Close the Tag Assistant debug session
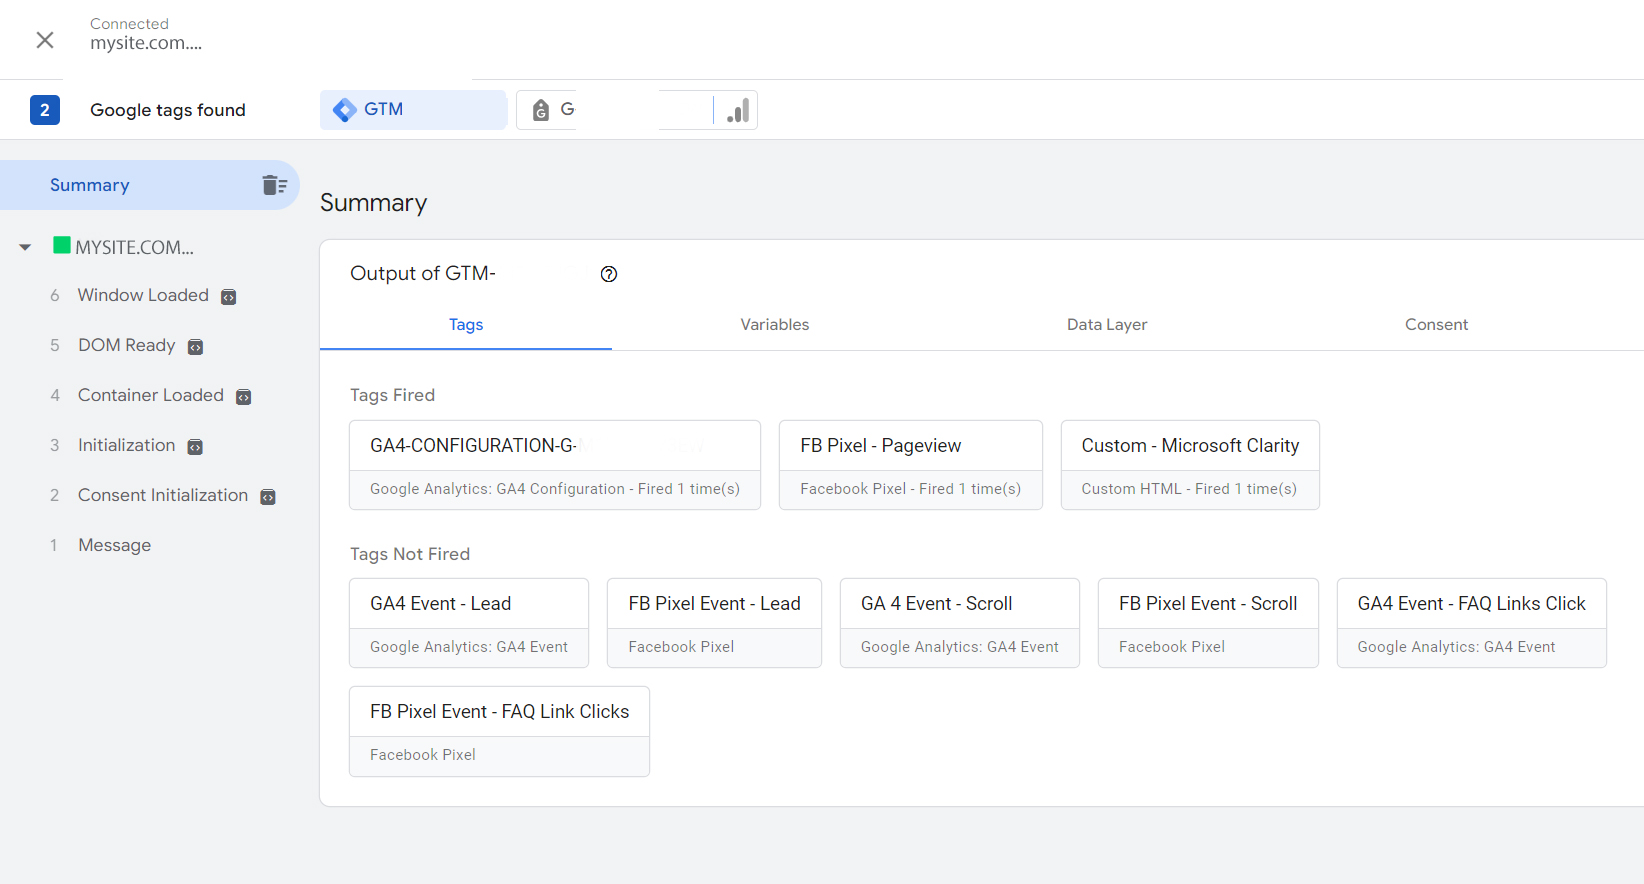This screenshot has height=884, width=1644. 45,40
